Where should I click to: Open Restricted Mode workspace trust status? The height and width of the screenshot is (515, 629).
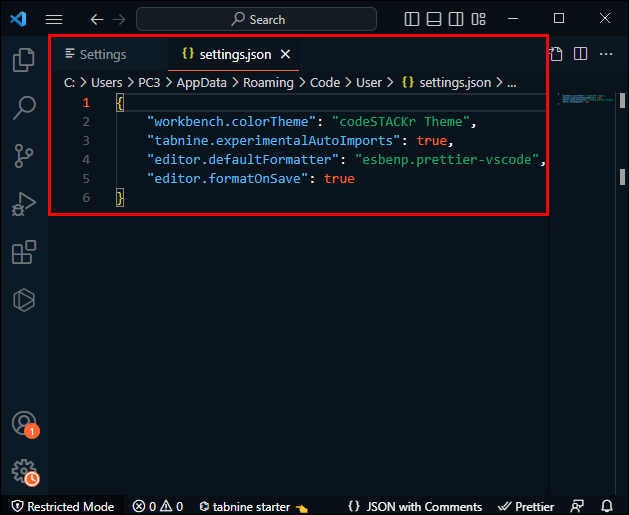pos(62,507)
